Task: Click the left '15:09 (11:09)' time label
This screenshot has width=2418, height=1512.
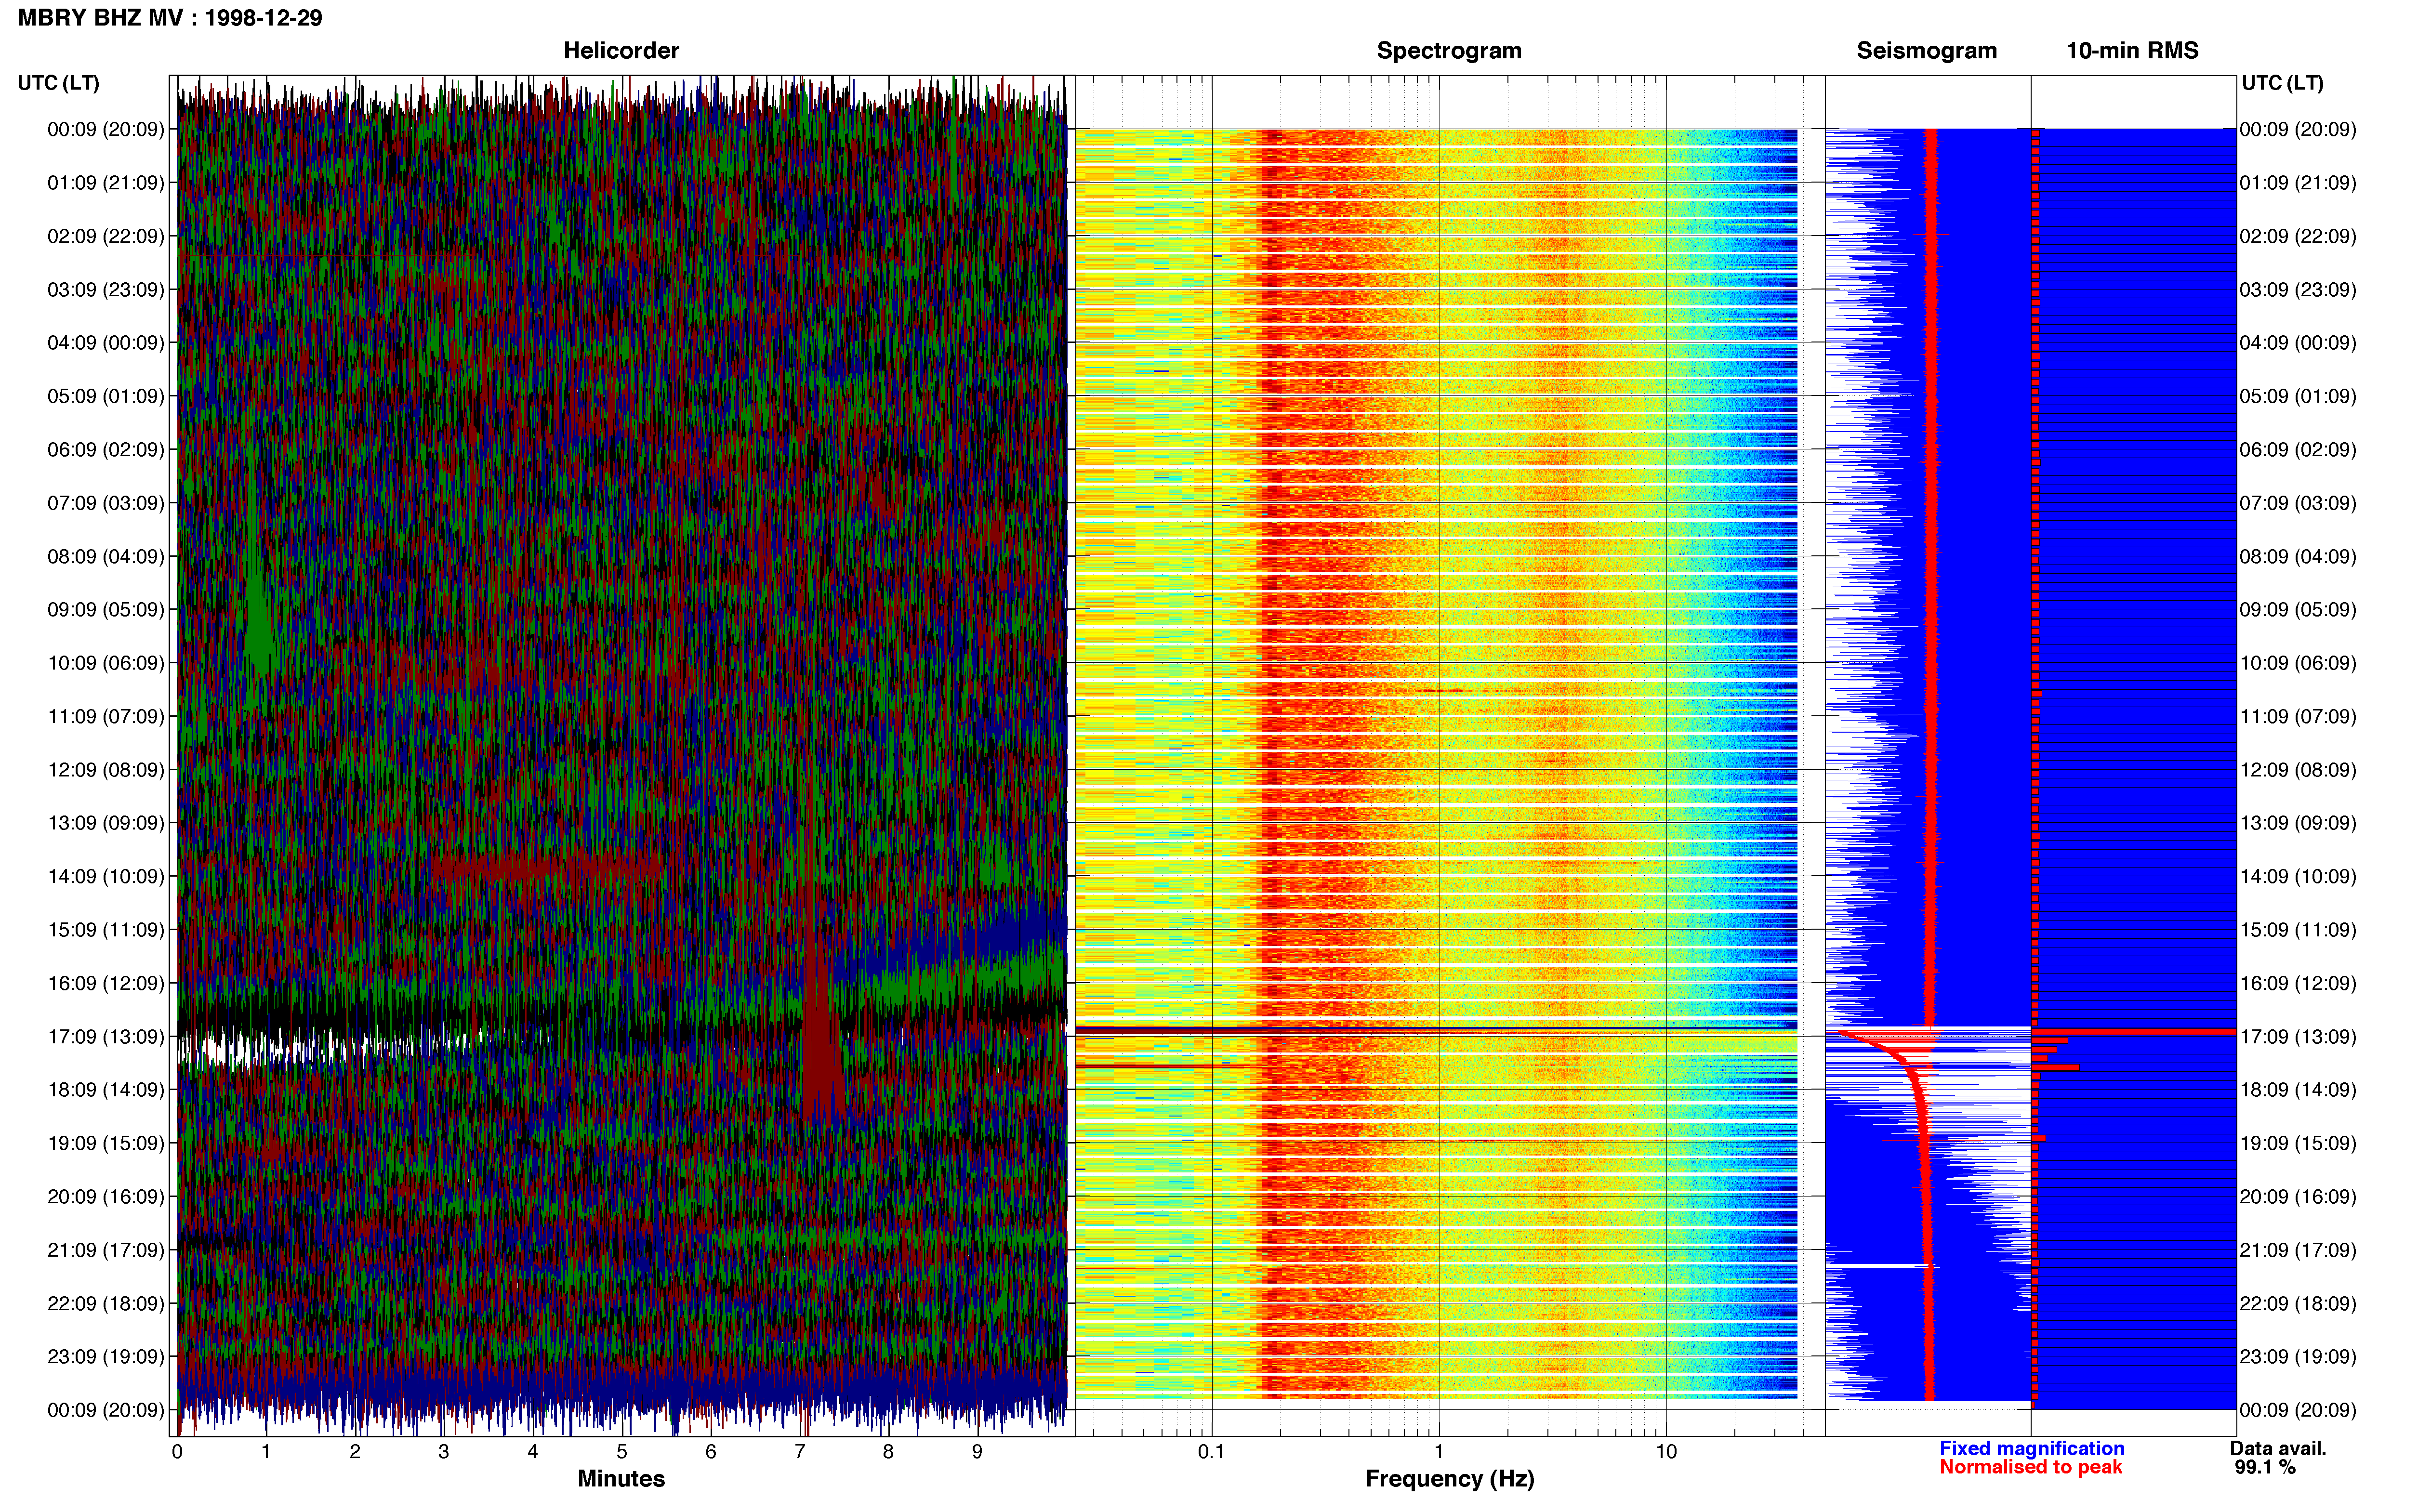Action: point(106,930)
